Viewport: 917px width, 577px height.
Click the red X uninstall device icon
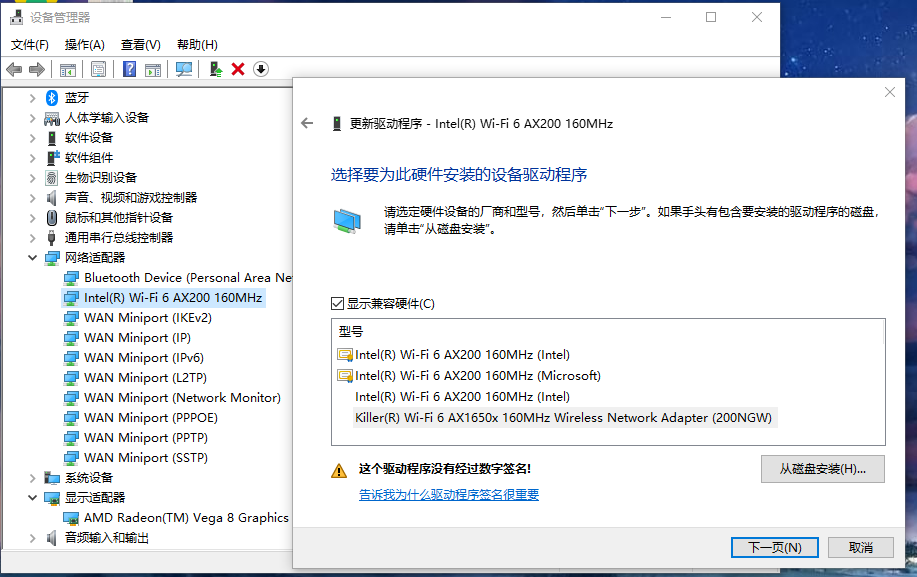click(x=238, y=70)
